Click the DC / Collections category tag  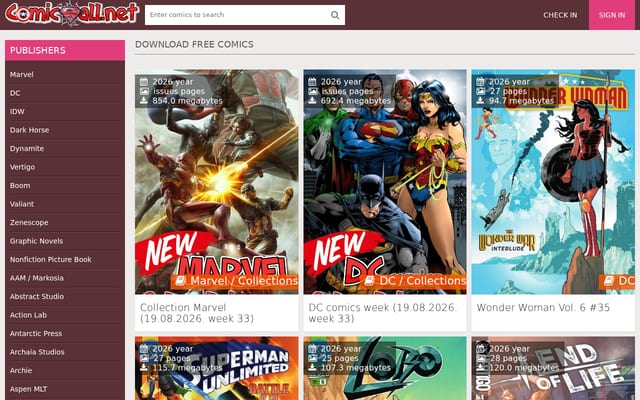[413, 281]
